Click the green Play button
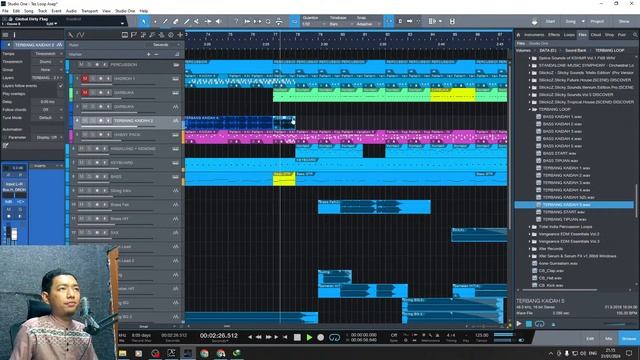The width and height of the screenshot is (640, 360). point(309,337)
